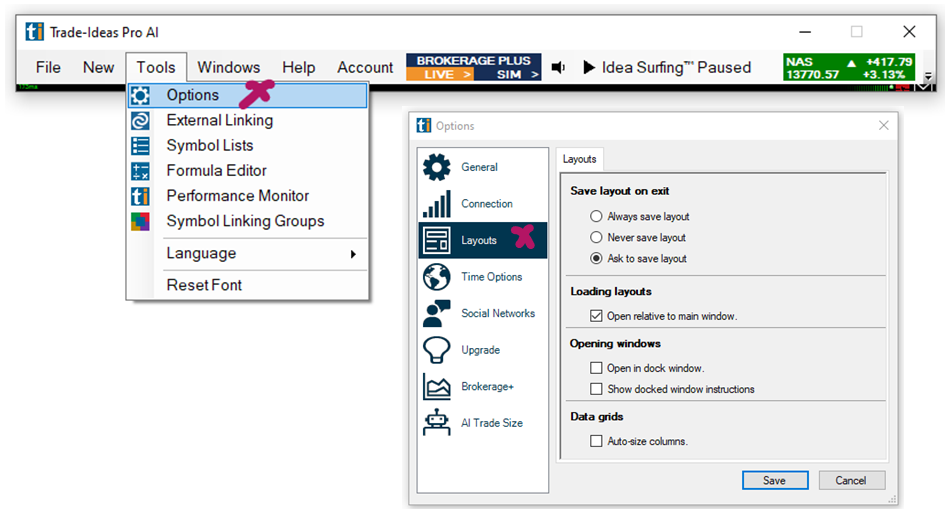Select the Upgrade lightbulb icon
This screenshot has height=528, width=948.
click(437, 350)
